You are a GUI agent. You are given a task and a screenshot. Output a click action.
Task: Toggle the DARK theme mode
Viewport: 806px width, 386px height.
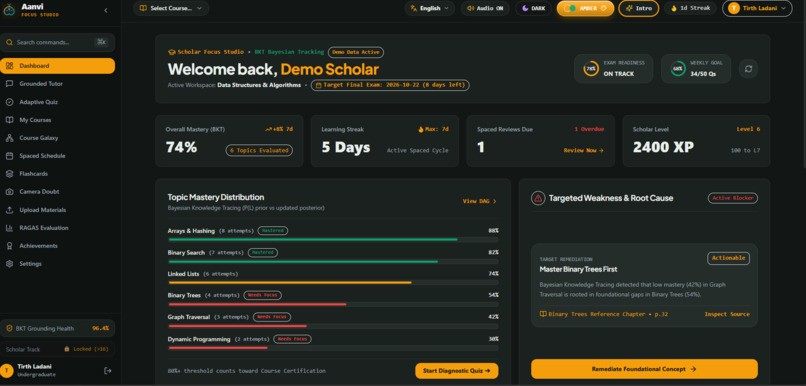pos(533,8)
